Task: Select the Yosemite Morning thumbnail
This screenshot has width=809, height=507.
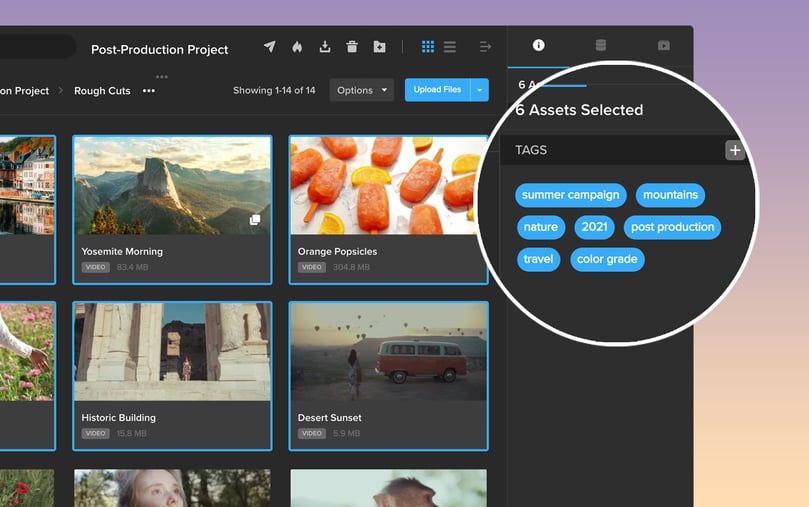Action: pos(172,186)
